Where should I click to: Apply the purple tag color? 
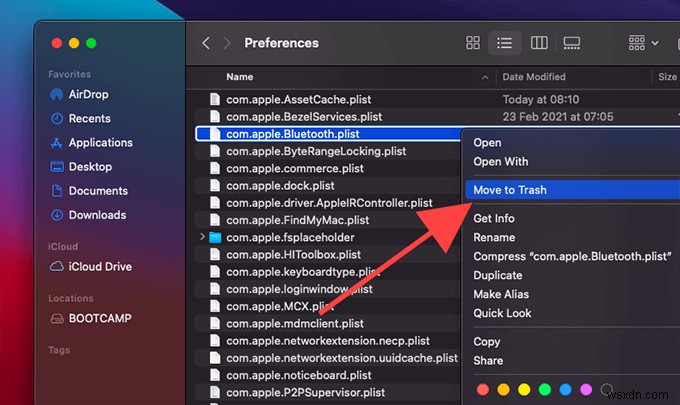pyautogui.click(x=586, y=389)
